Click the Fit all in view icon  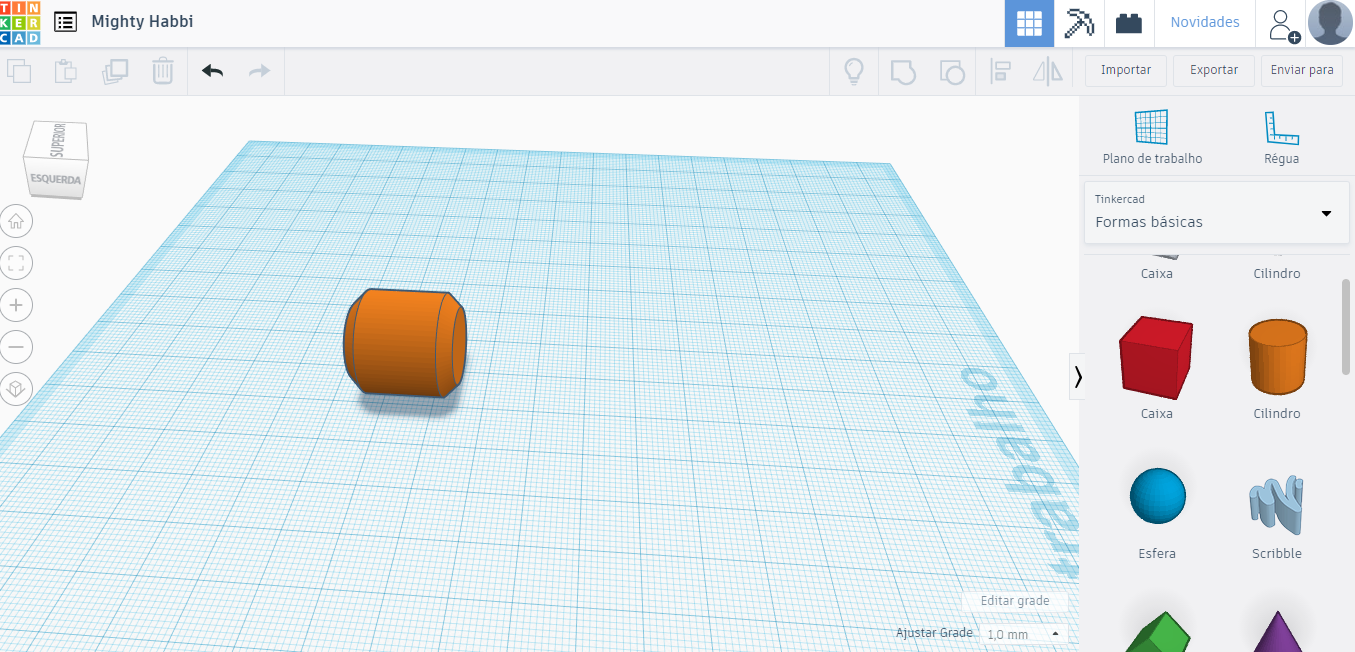(16, 263)
